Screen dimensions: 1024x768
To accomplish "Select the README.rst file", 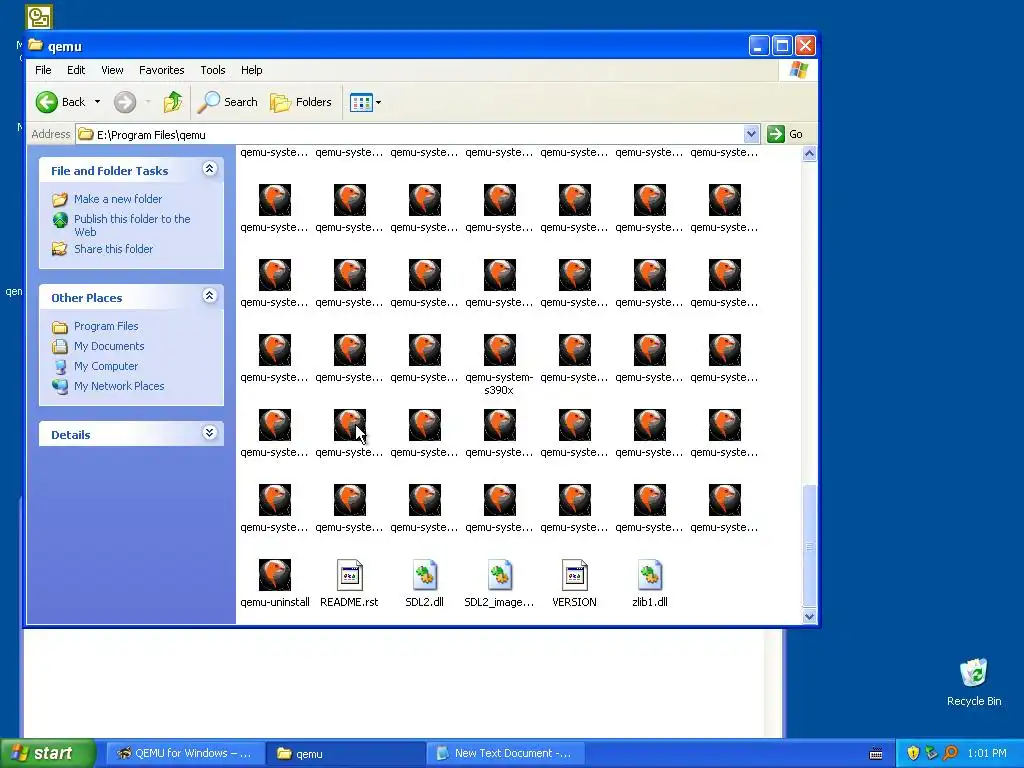I will pos(349,583).
